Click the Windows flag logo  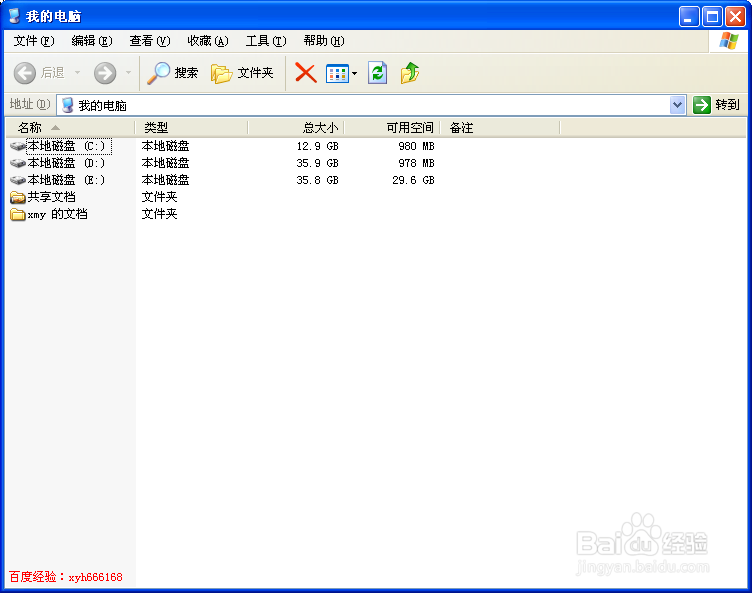point(729,41)
